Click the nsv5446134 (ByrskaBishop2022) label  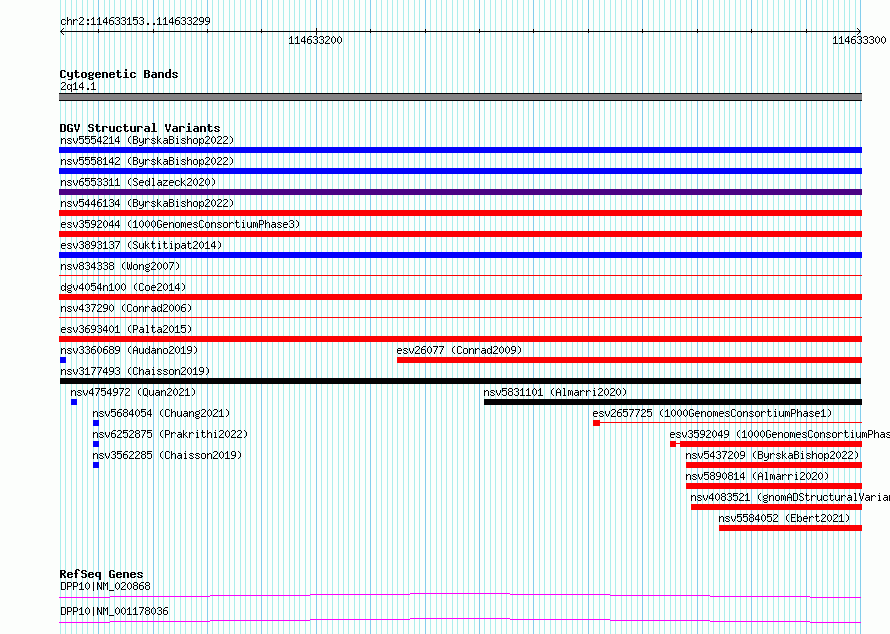(147, 203)
